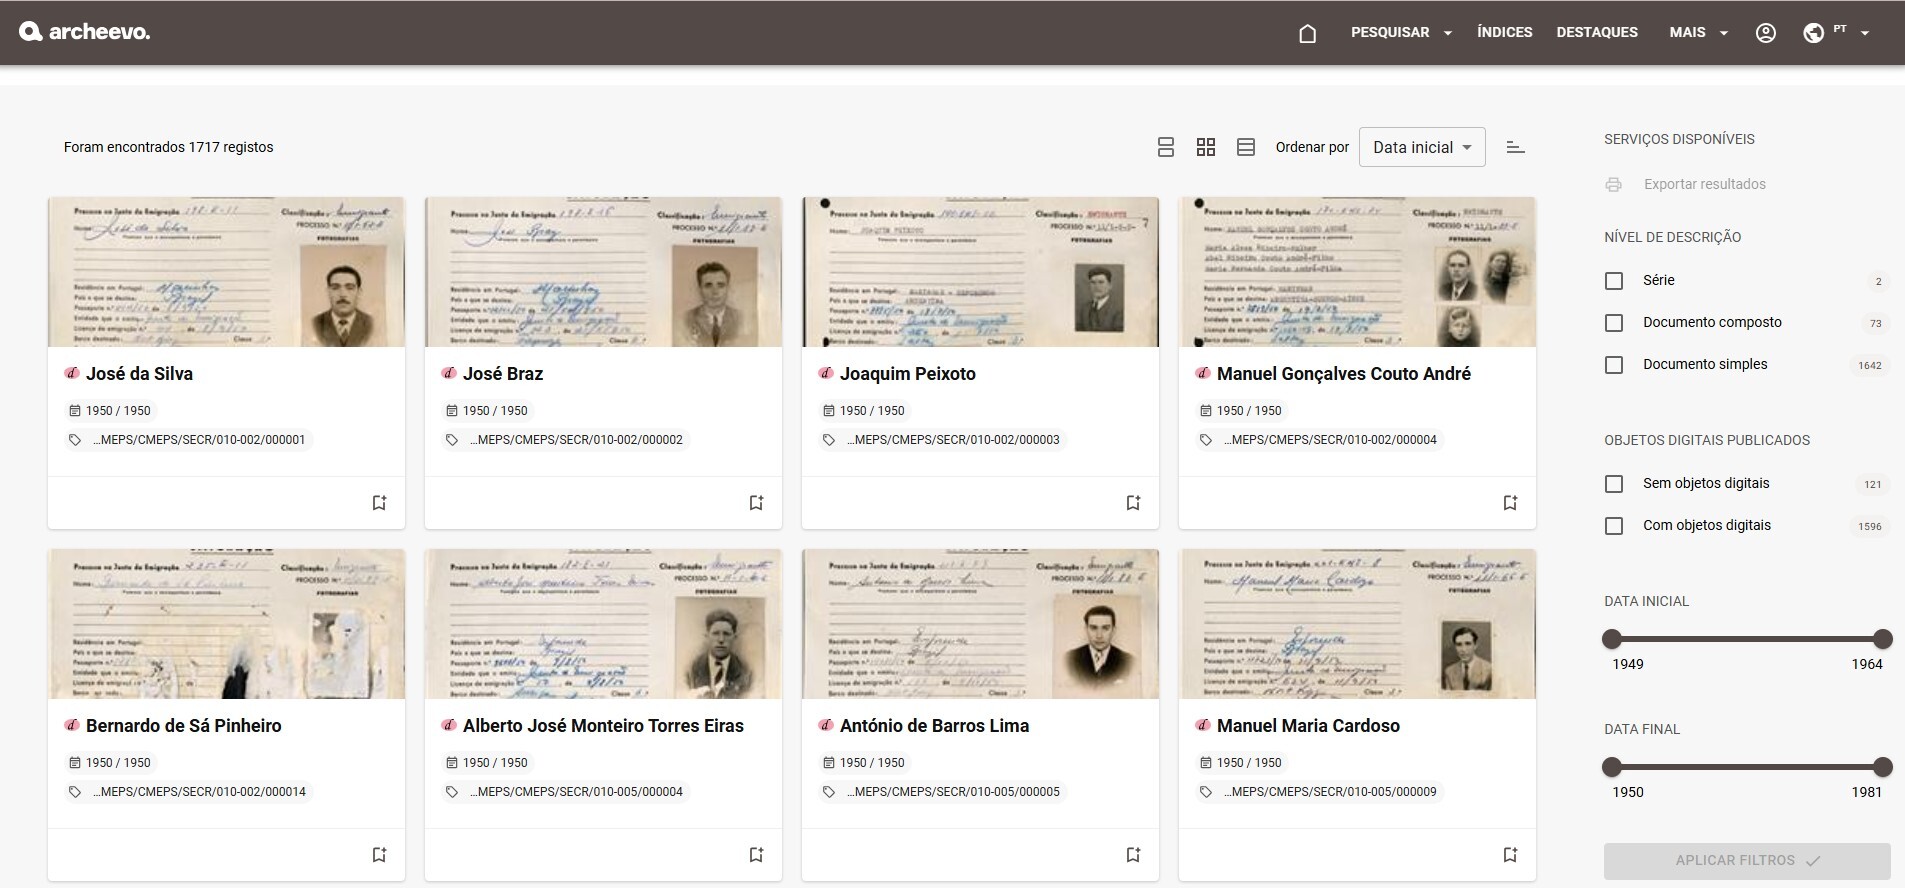Expand the Pesquisar menu

[x=1400, y=33]
